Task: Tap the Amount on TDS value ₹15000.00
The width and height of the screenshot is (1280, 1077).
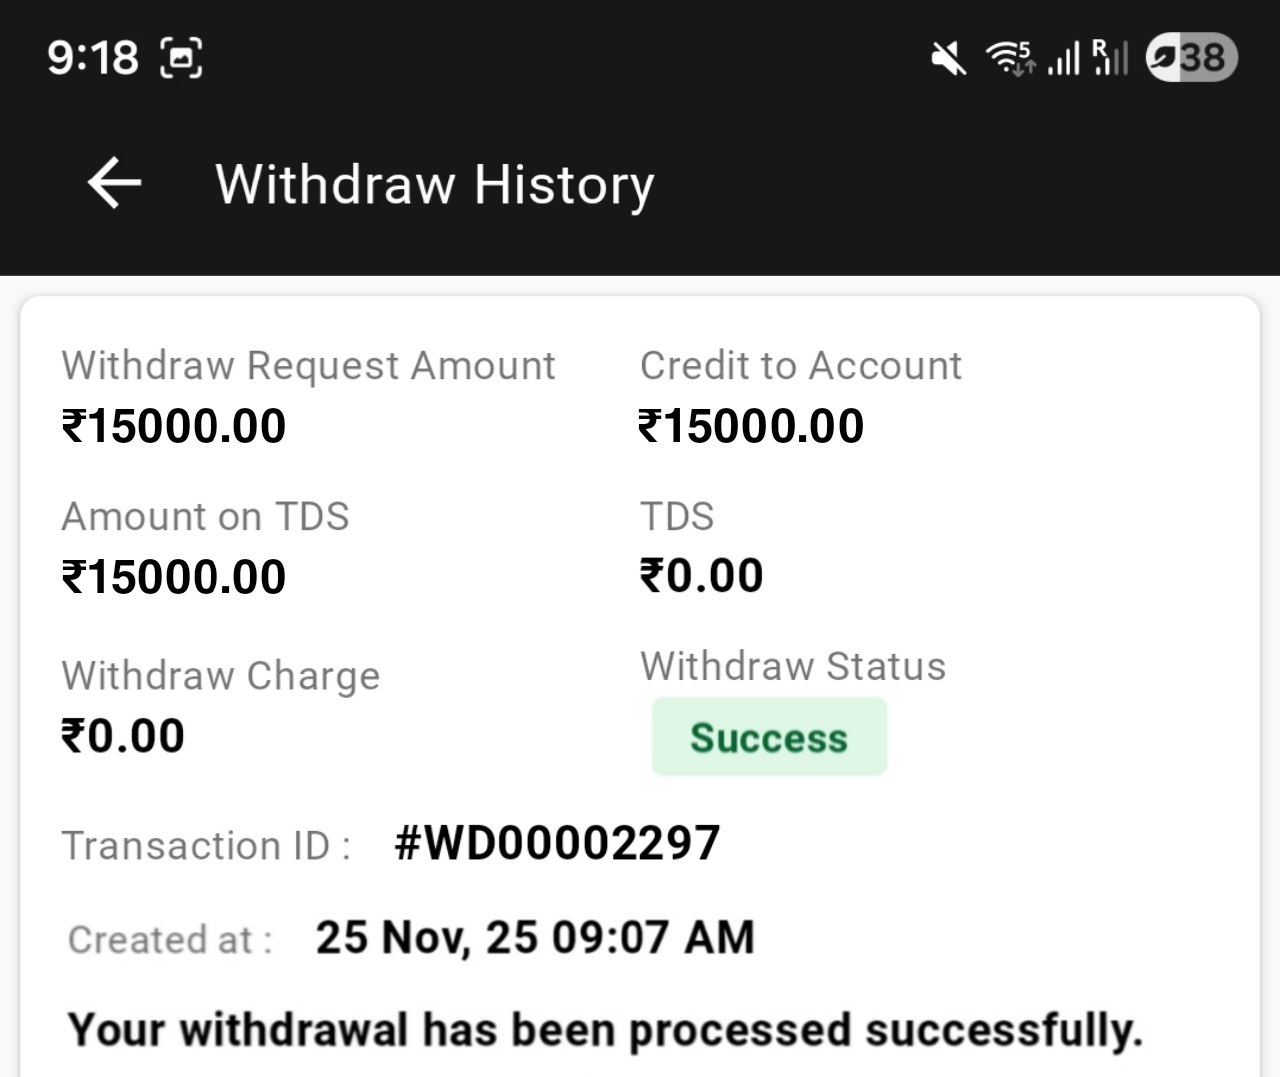Action: tap(174, 577)
